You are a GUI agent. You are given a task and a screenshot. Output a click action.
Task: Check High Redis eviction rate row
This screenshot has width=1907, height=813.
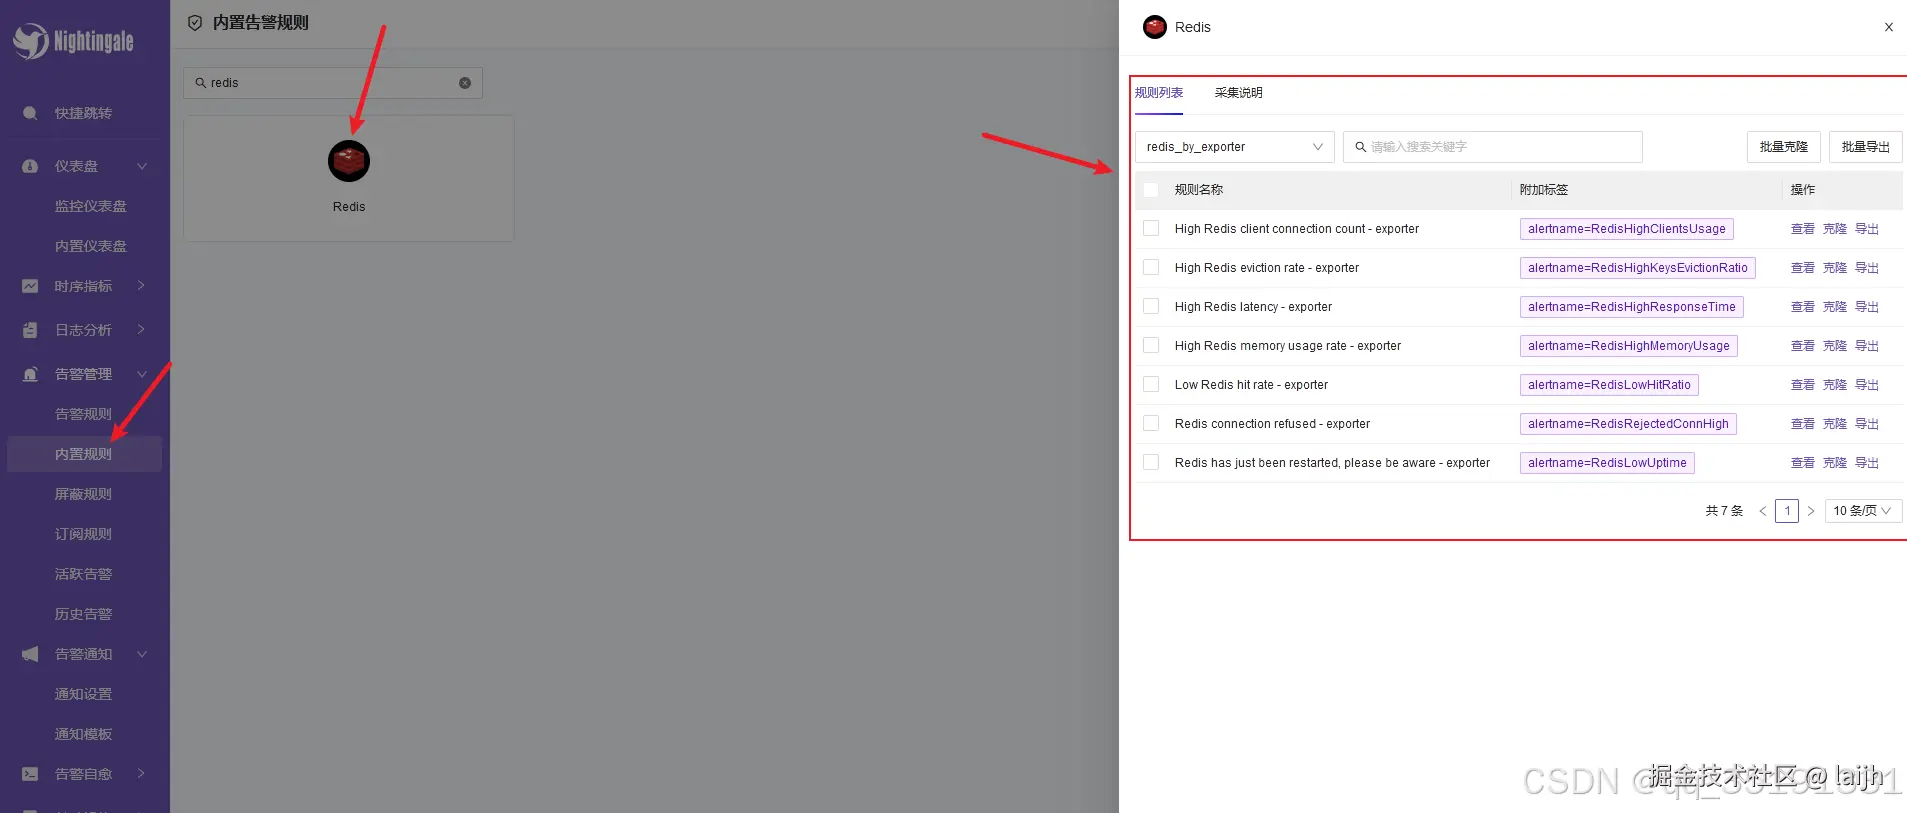(1151, 268)
